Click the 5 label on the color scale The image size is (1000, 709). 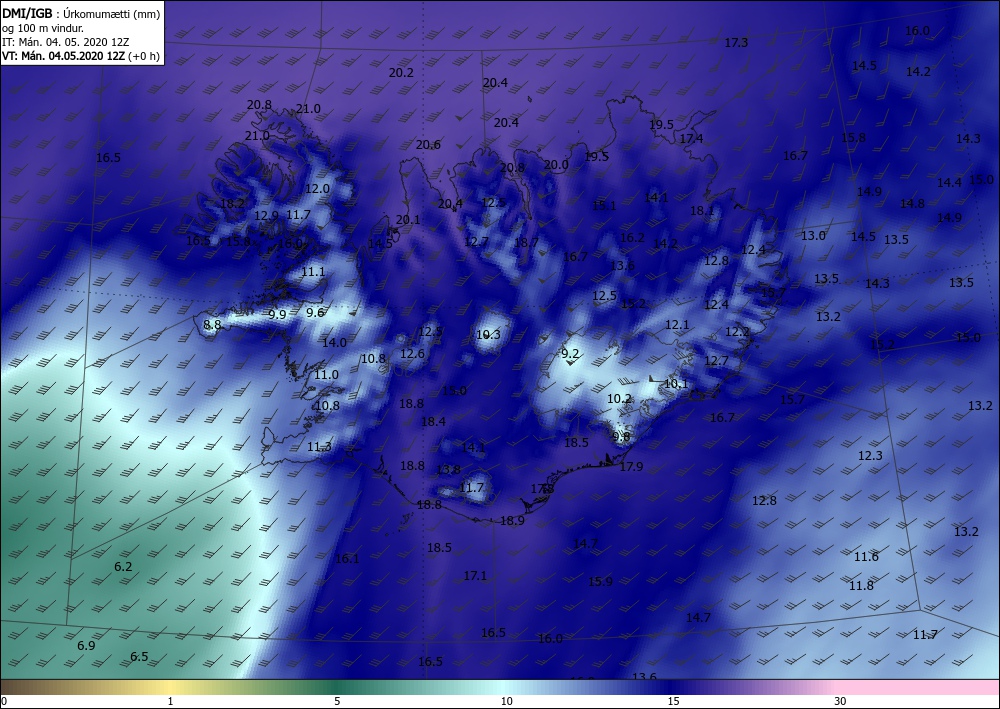point(337,701)
